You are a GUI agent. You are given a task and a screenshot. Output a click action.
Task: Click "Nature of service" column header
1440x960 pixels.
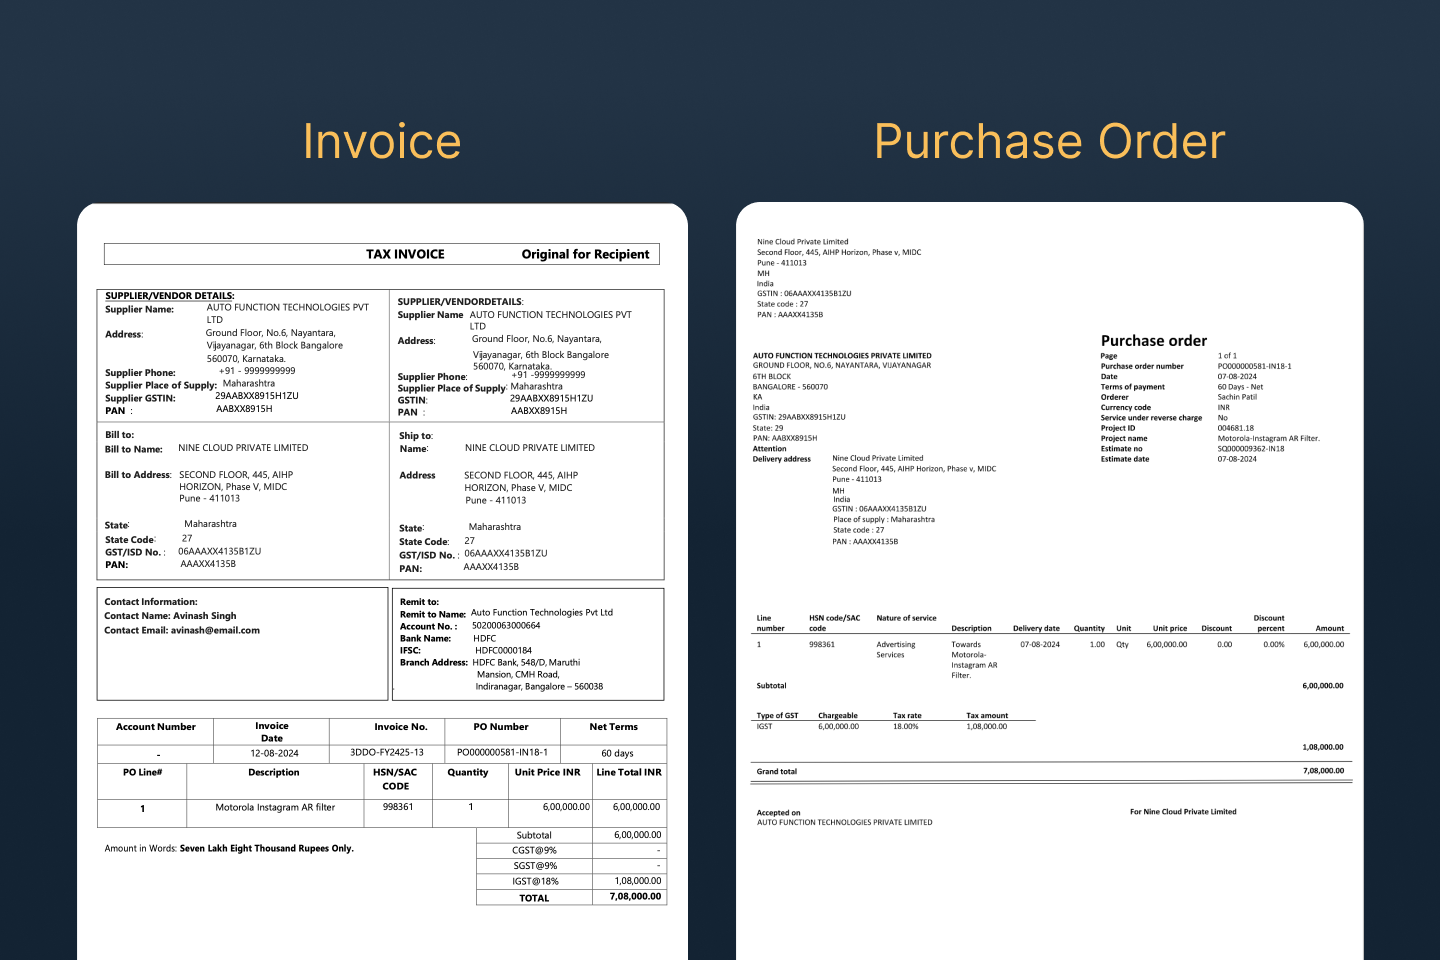click(x=906, y=618)
